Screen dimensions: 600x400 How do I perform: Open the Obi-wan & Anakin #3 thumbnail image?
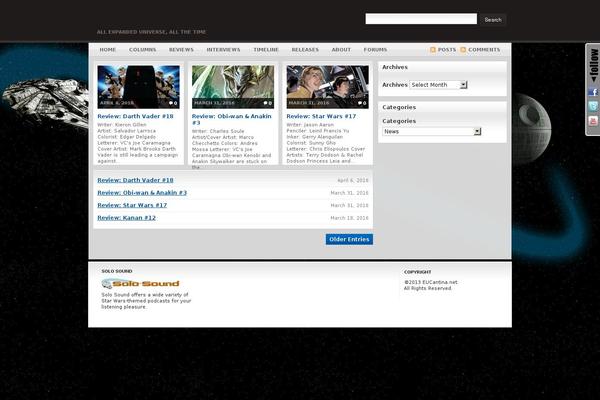[233, 87]
